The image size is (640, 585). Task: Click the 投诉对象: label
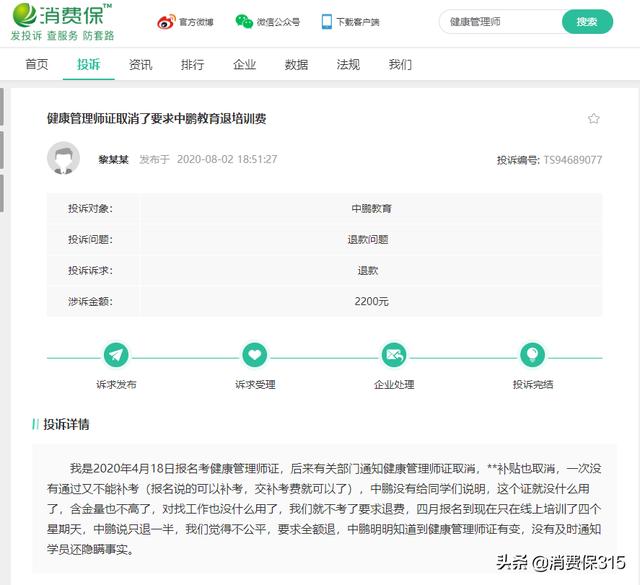90,209
